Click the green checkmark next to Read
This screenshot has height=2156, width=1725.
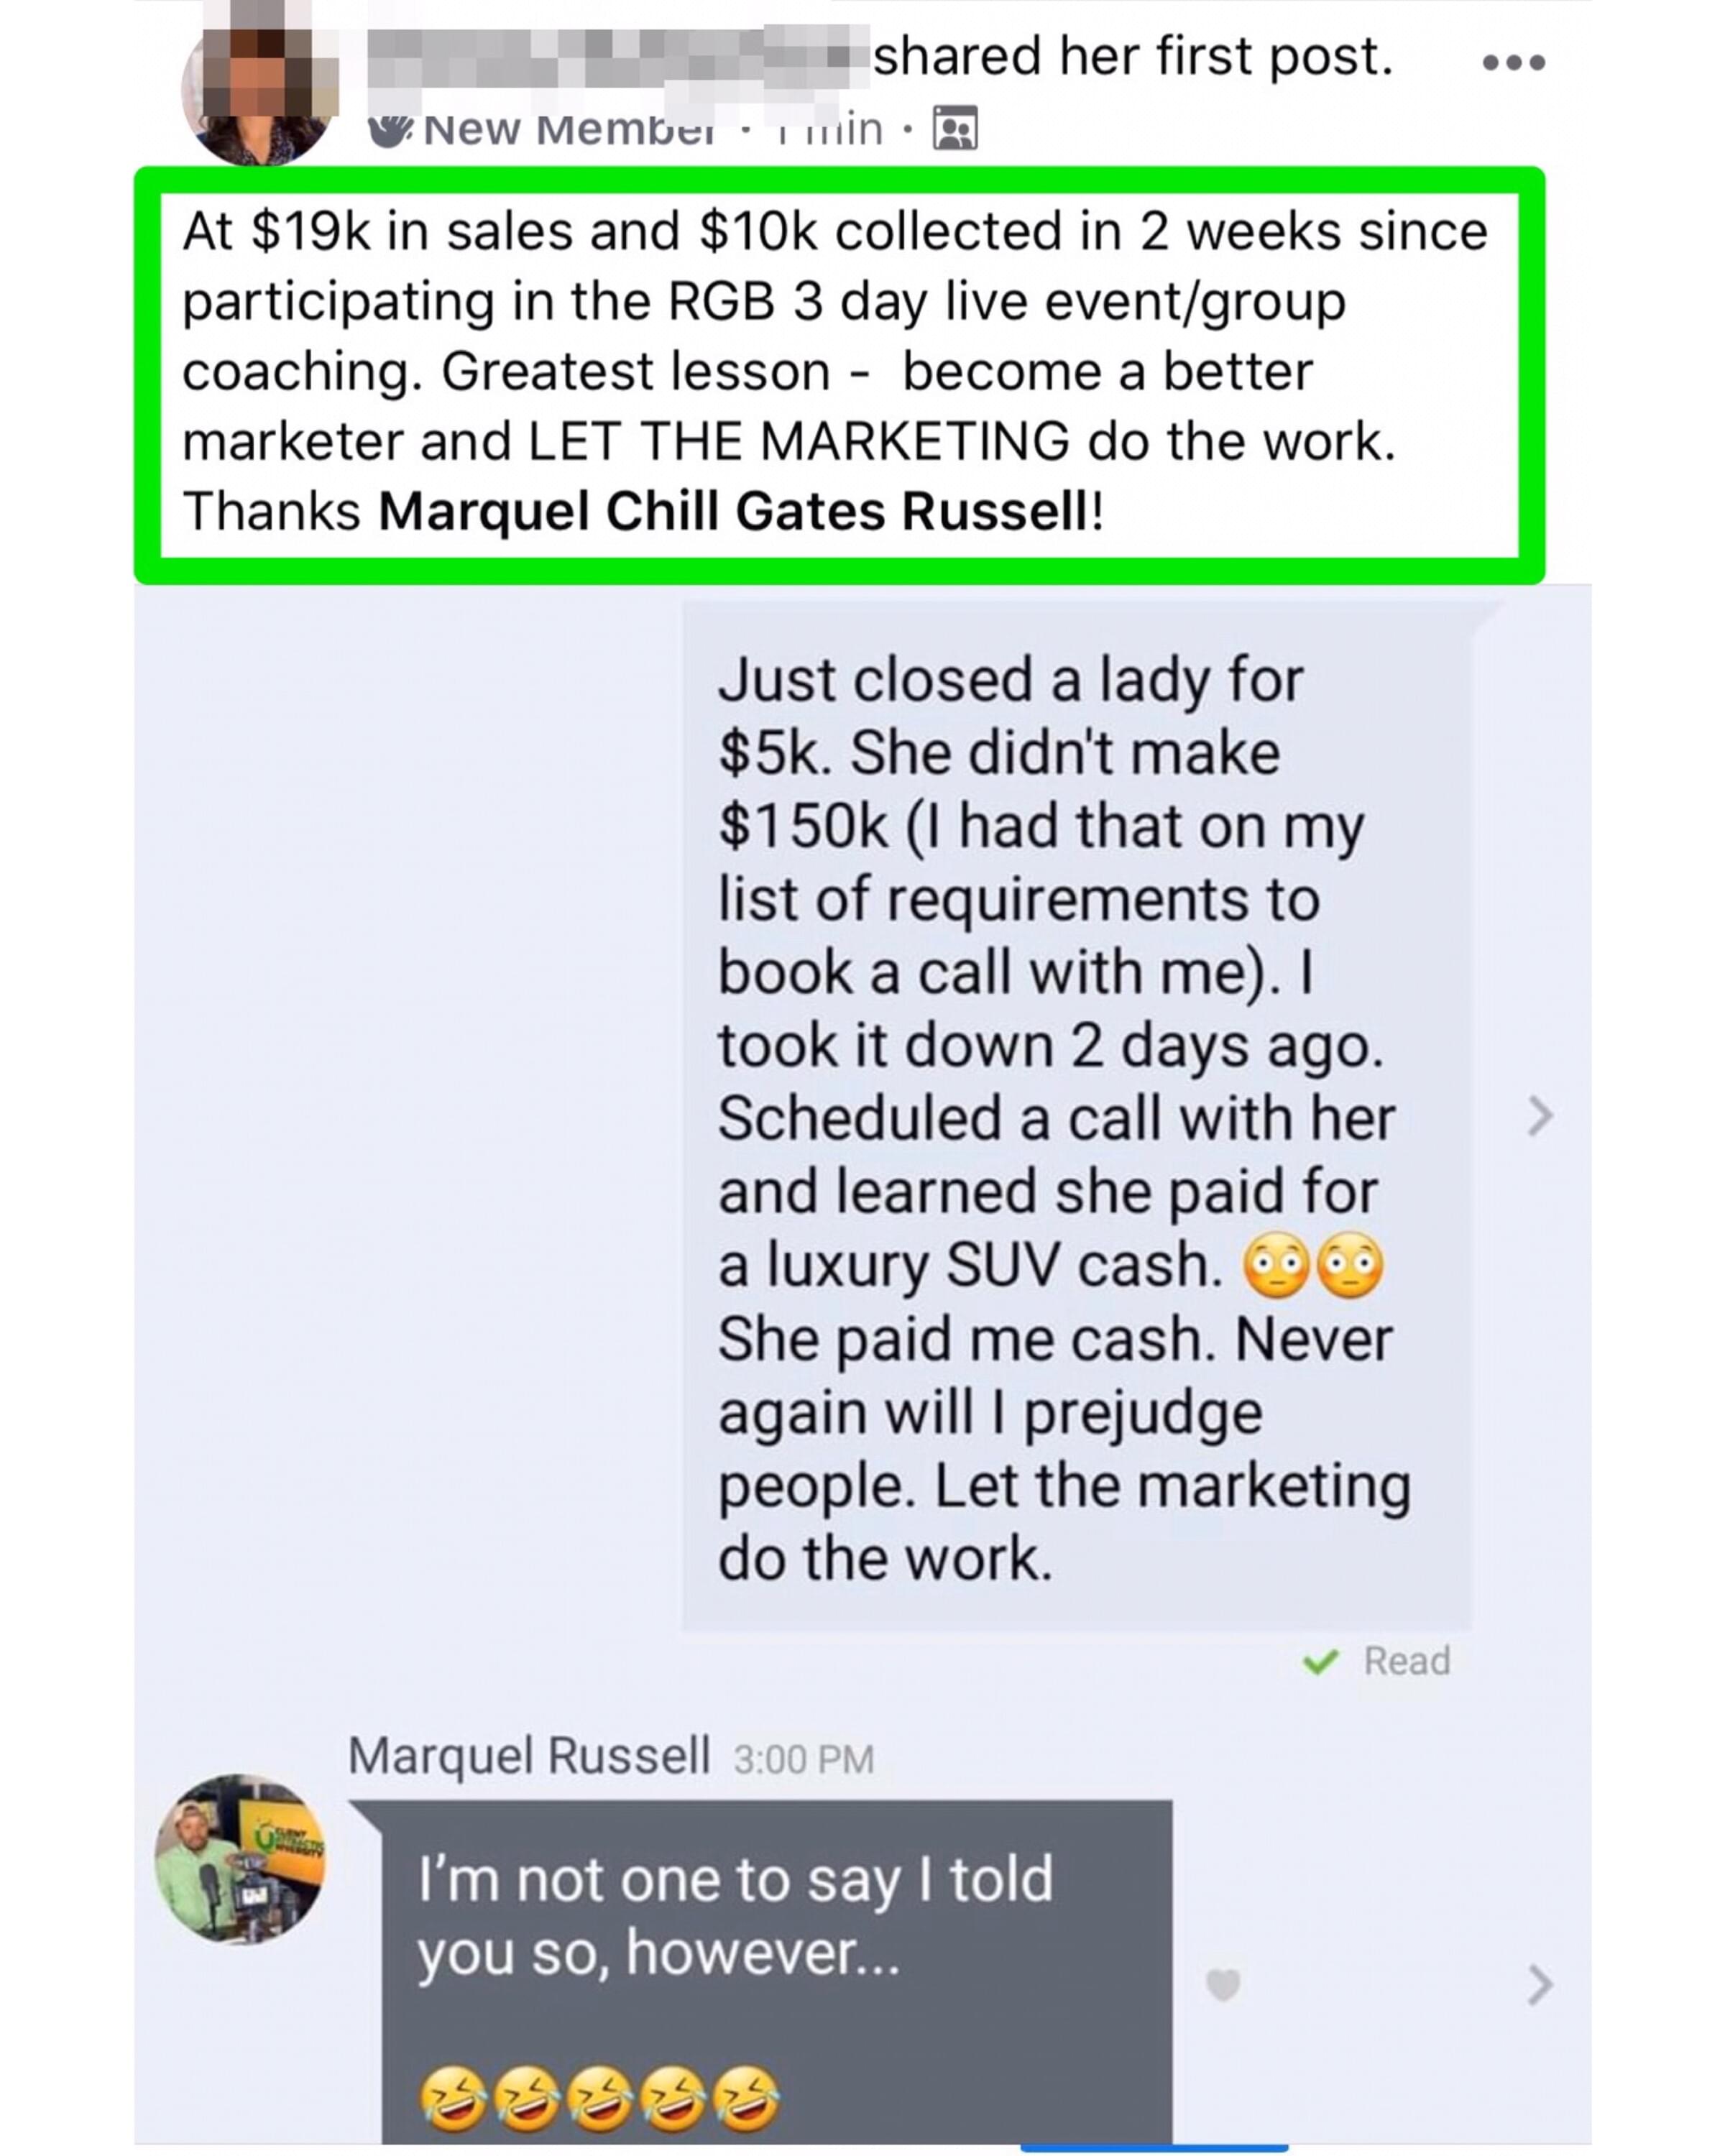click(1320, 1661)
